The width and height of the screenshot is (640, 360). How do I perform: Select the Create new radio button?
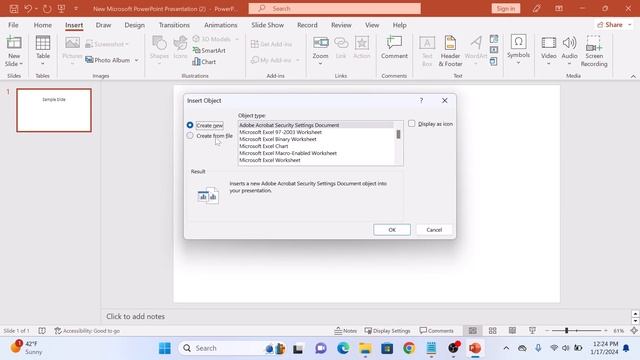click(x=190, y=125)
